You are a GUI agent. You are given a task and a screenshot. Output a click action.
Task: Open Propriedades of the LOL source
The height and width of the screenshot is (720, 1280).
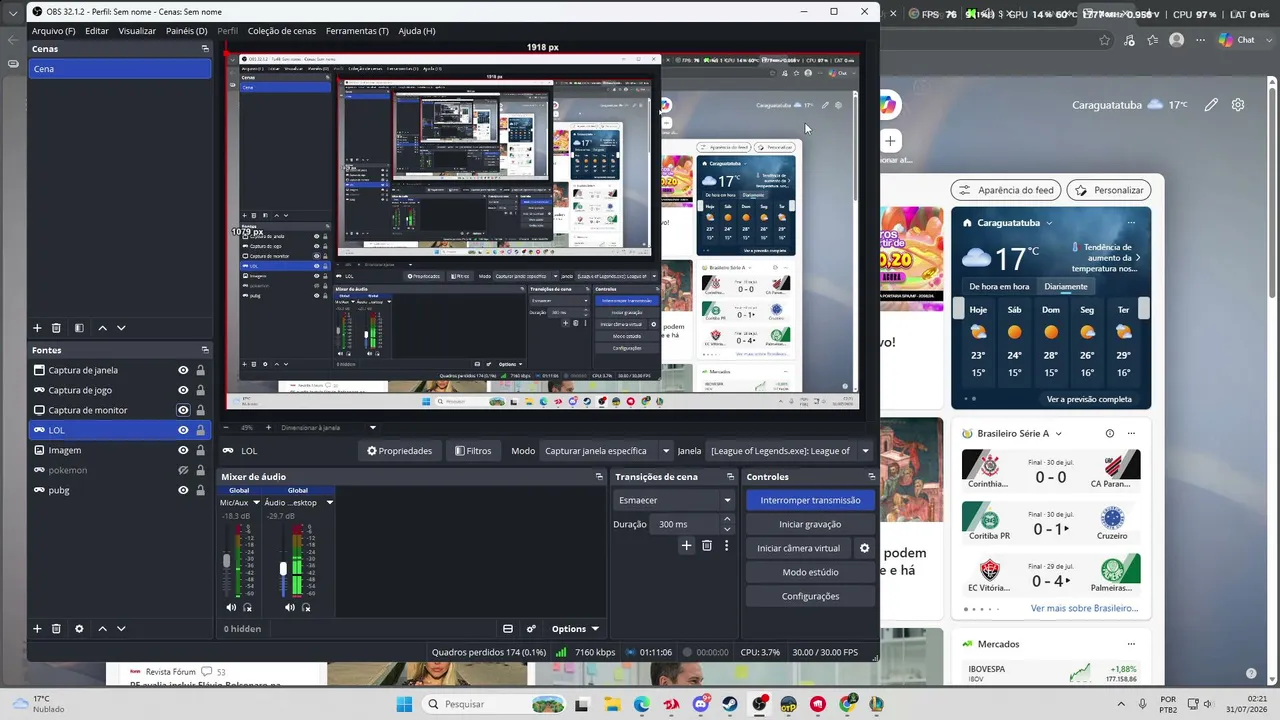[x=399, y=451]
